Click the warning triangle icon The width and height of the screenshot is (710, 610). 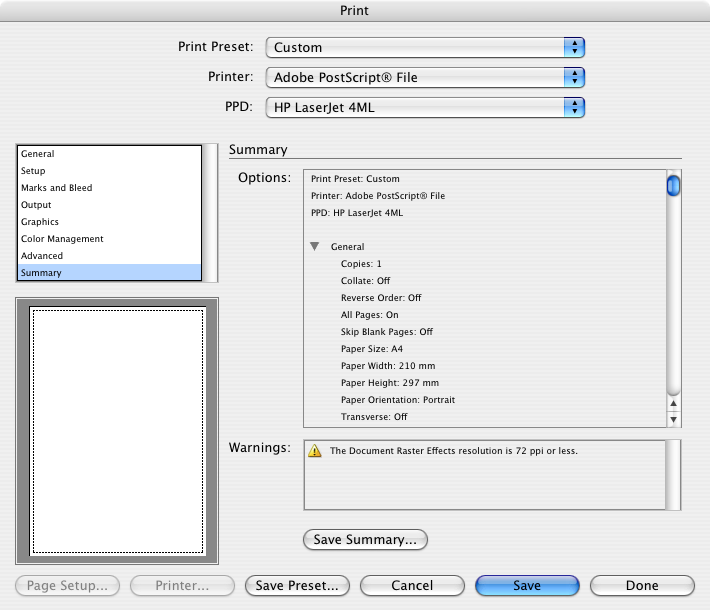coord(315,451)
